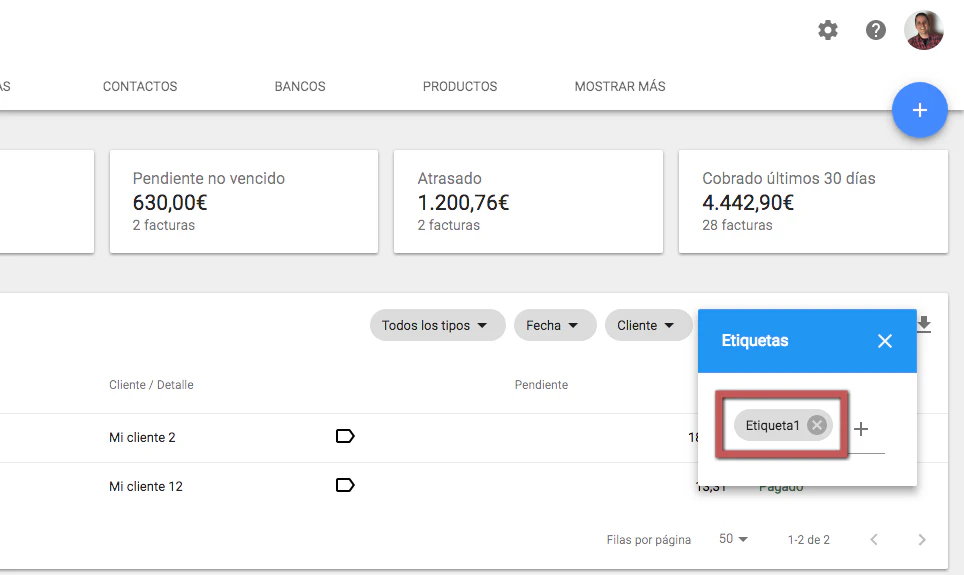Click the tag icon for Mi cliente 12
This screenshot has width=964, height=575.
point(345,485)
